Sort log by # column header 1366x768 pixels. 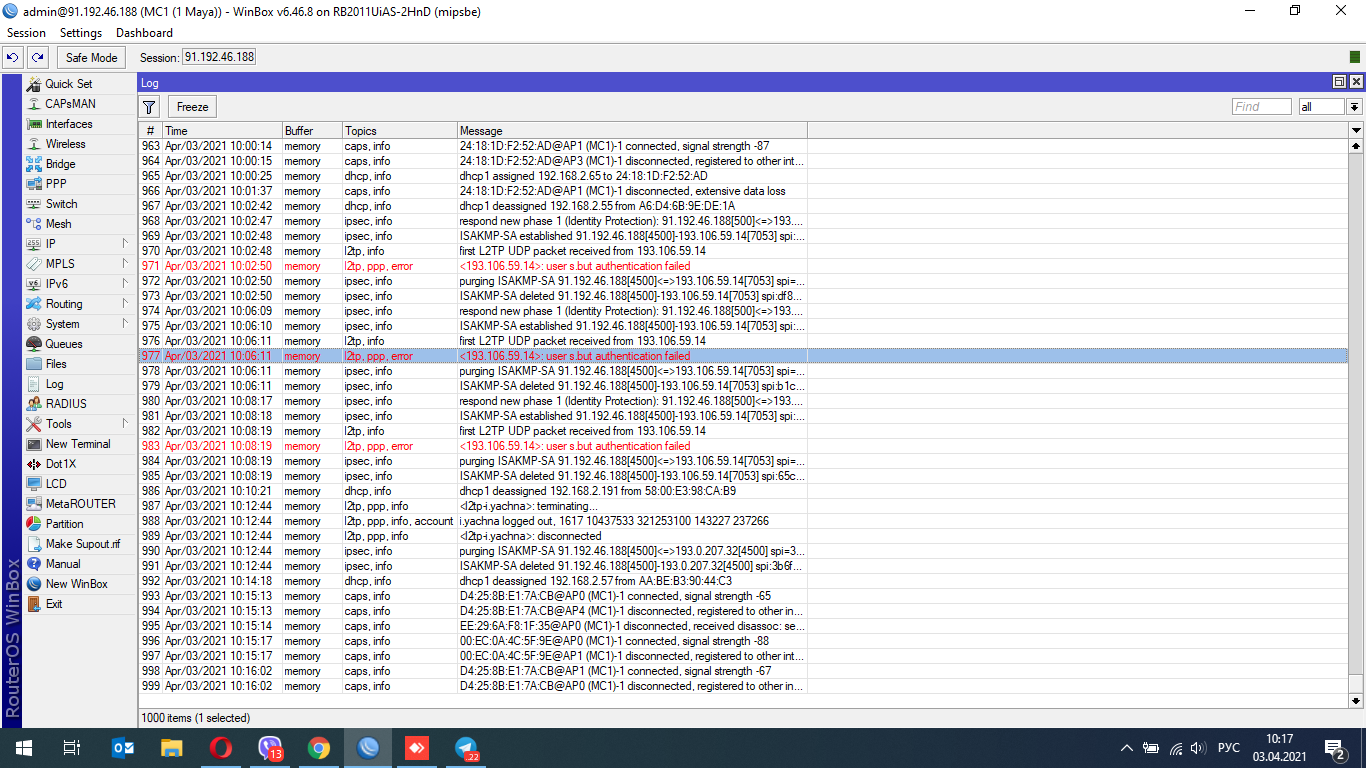[x=151, y=131]
